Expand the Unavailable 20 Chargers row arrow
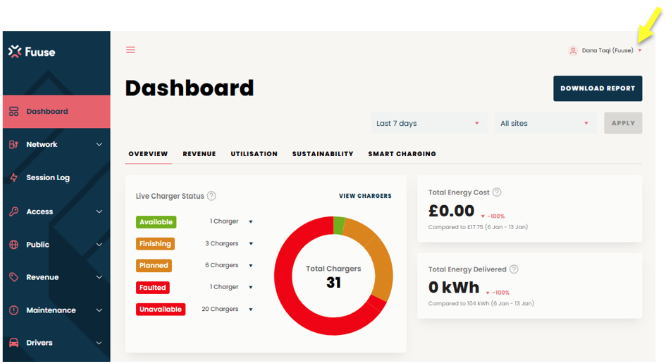The image size is (672, 364). click(251, 309)
